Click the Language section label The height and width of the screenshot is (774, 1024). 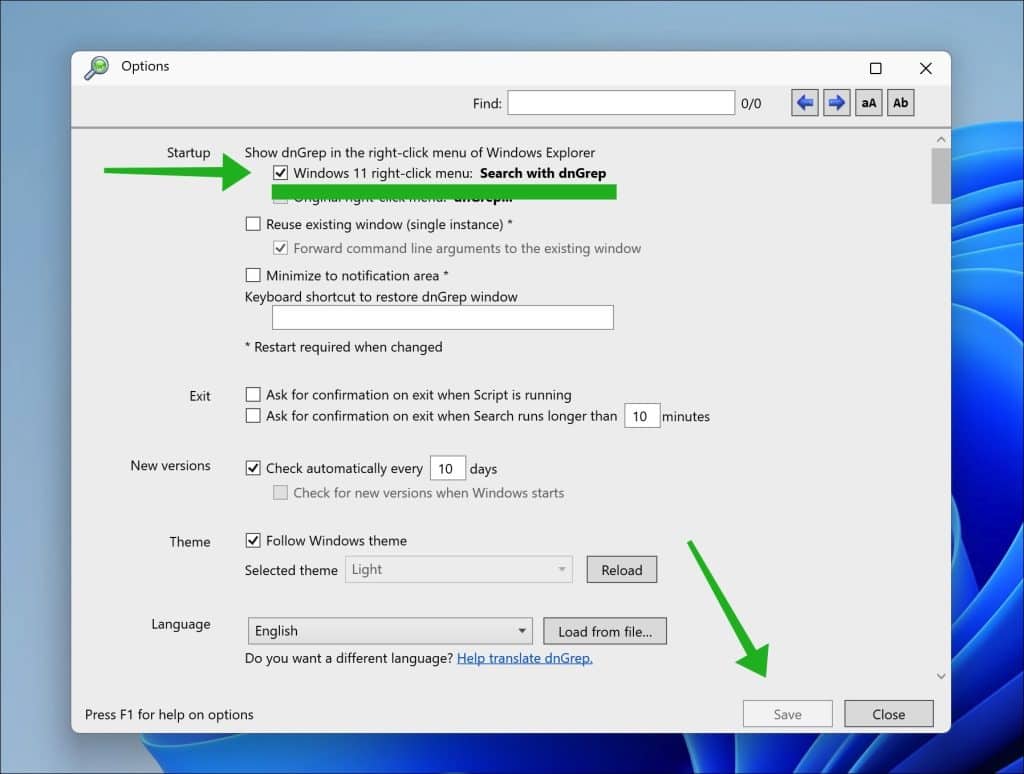181,624
